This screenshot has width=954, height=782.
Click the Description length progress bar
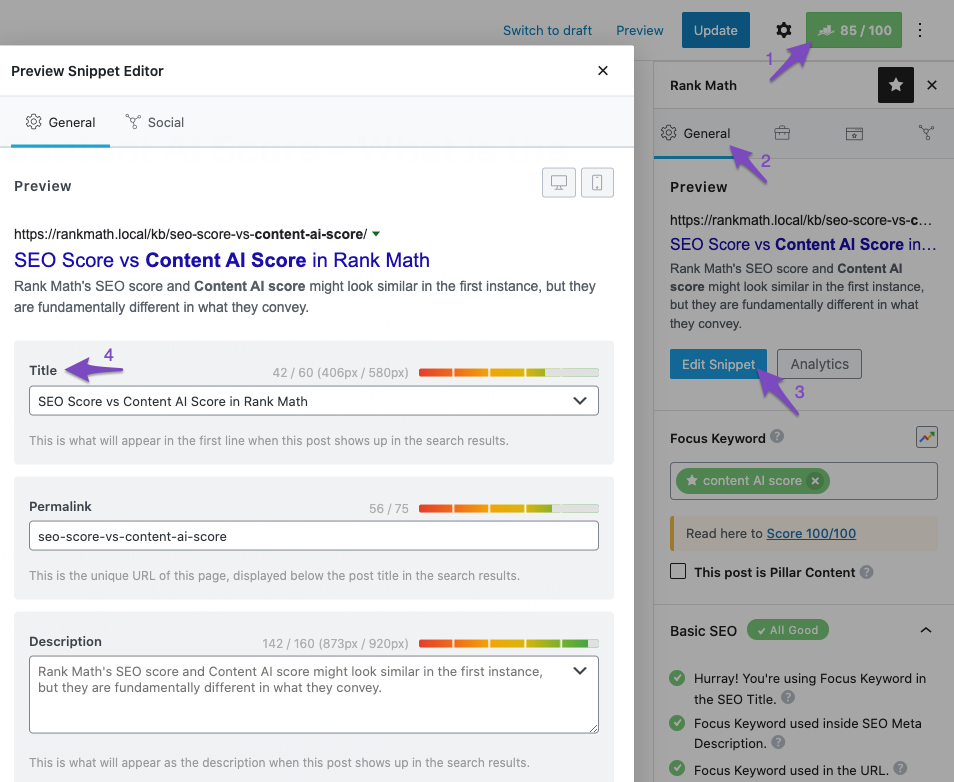click(509, 643)
